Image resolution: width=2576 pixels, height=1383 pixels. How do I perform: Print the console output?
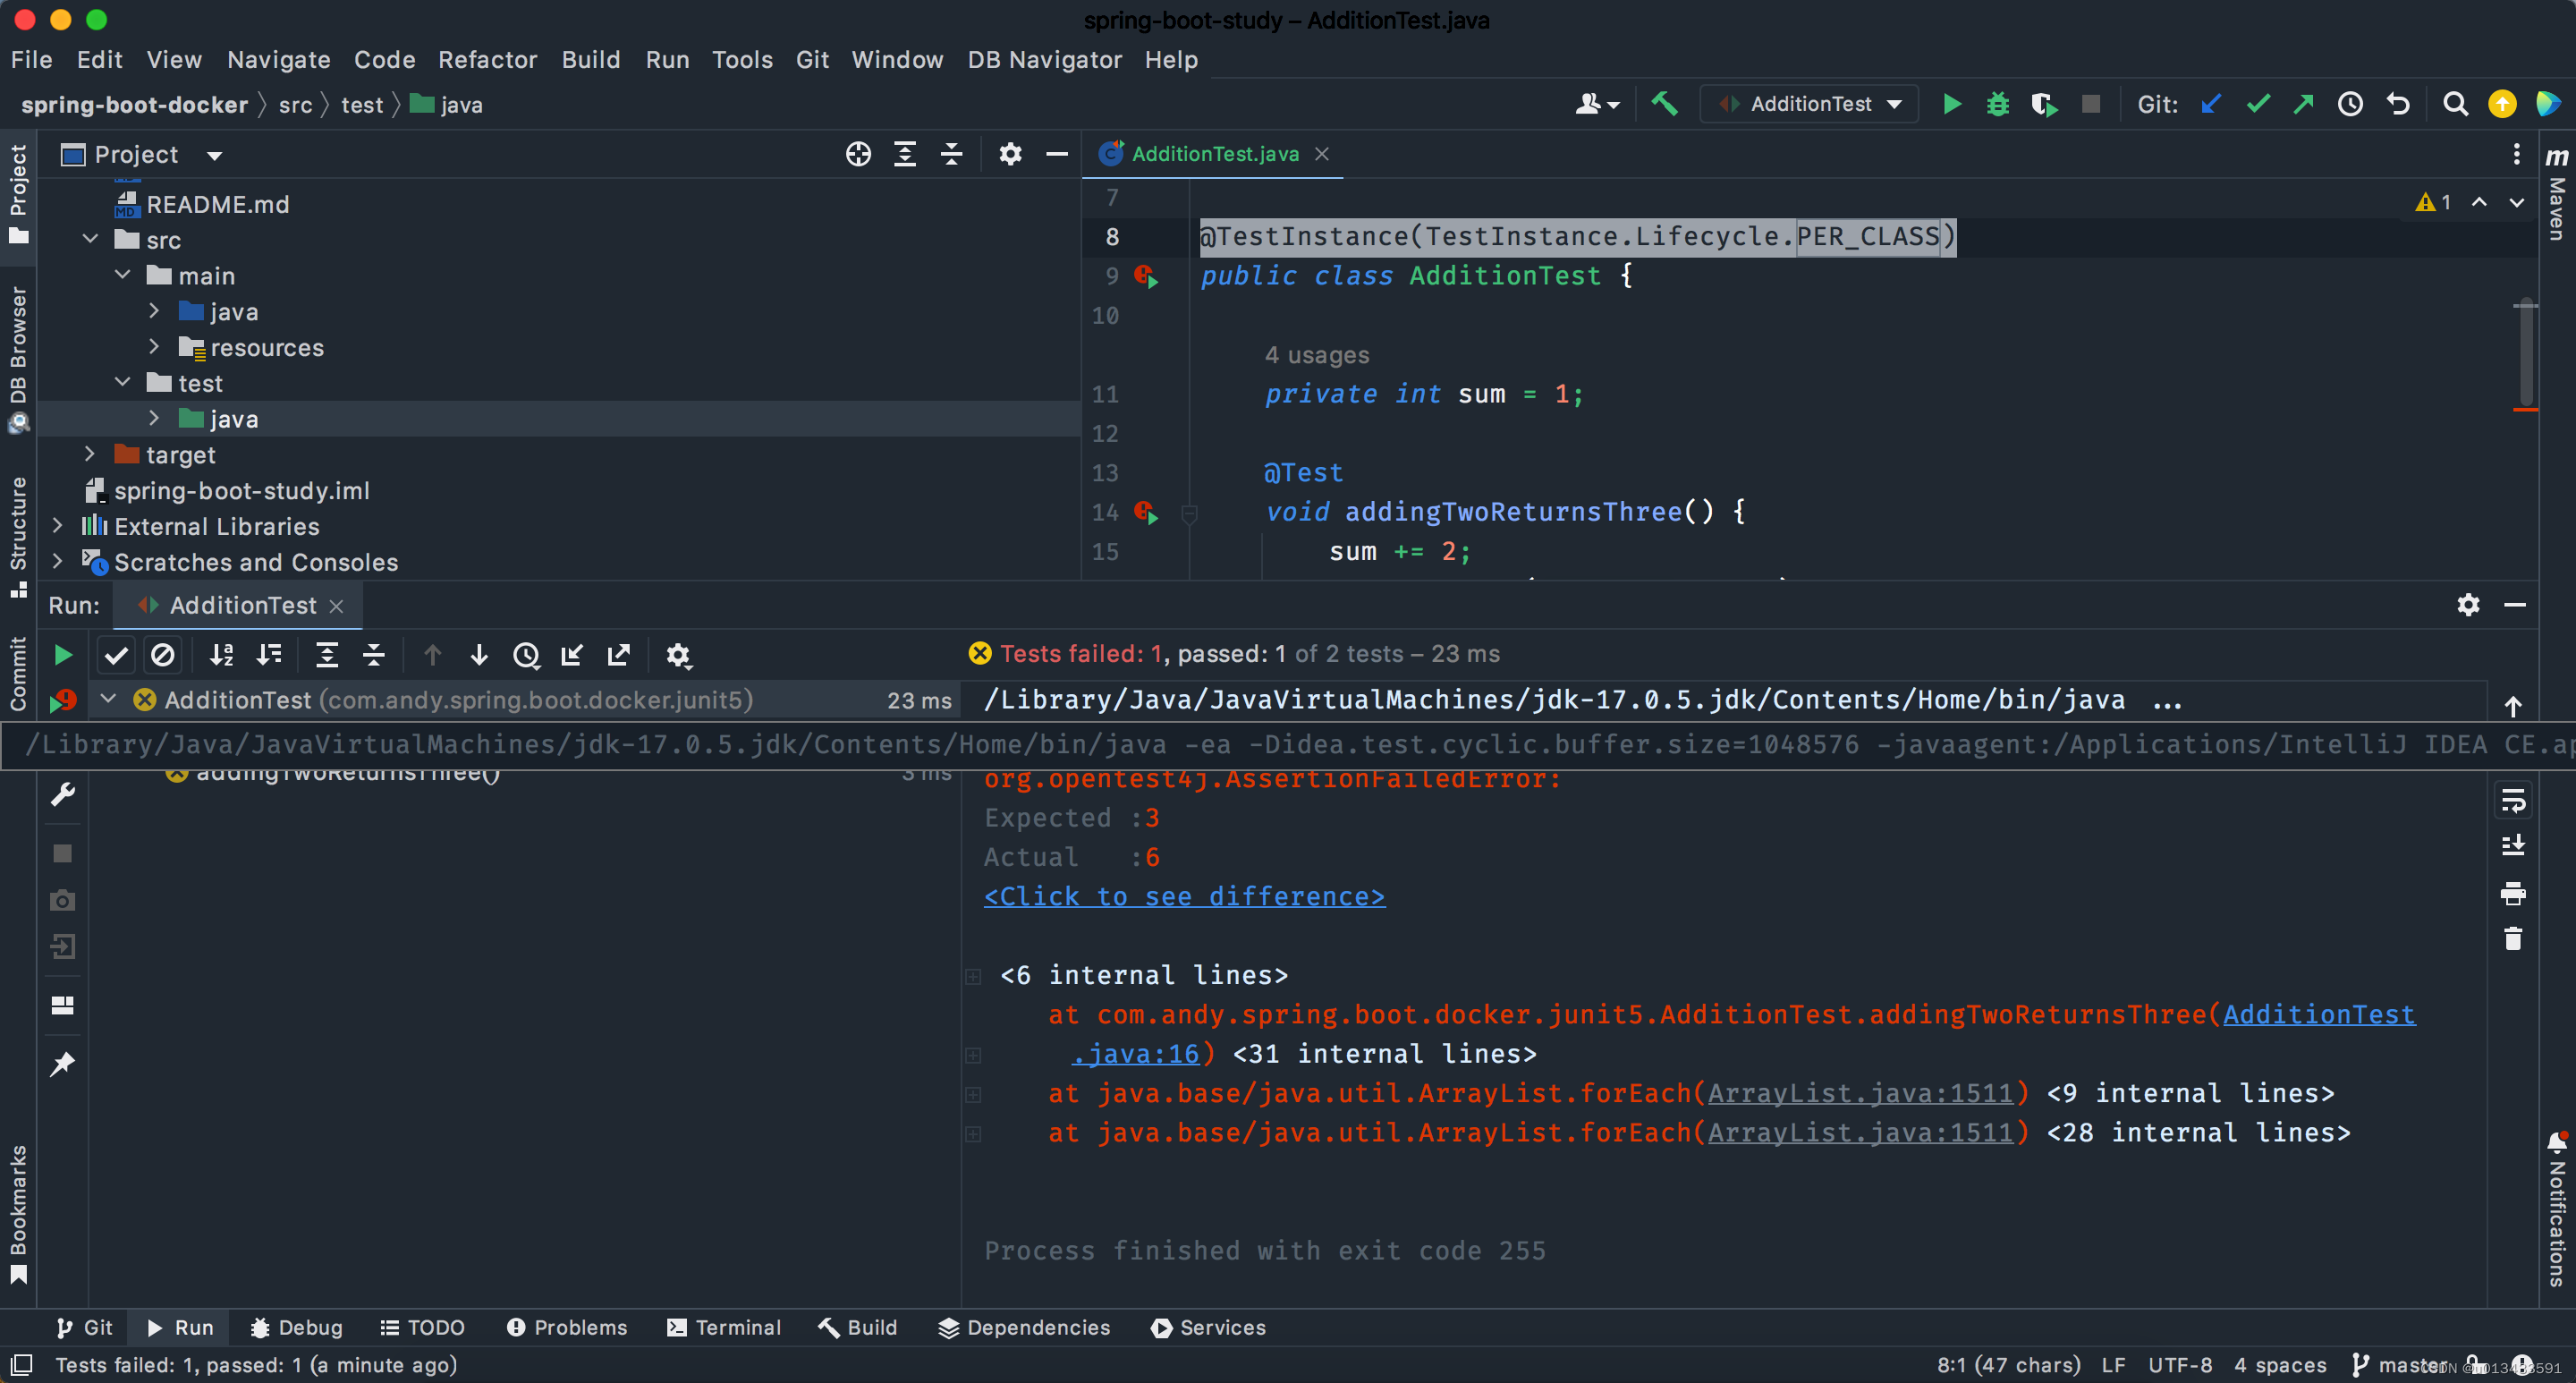(2513, 893)
